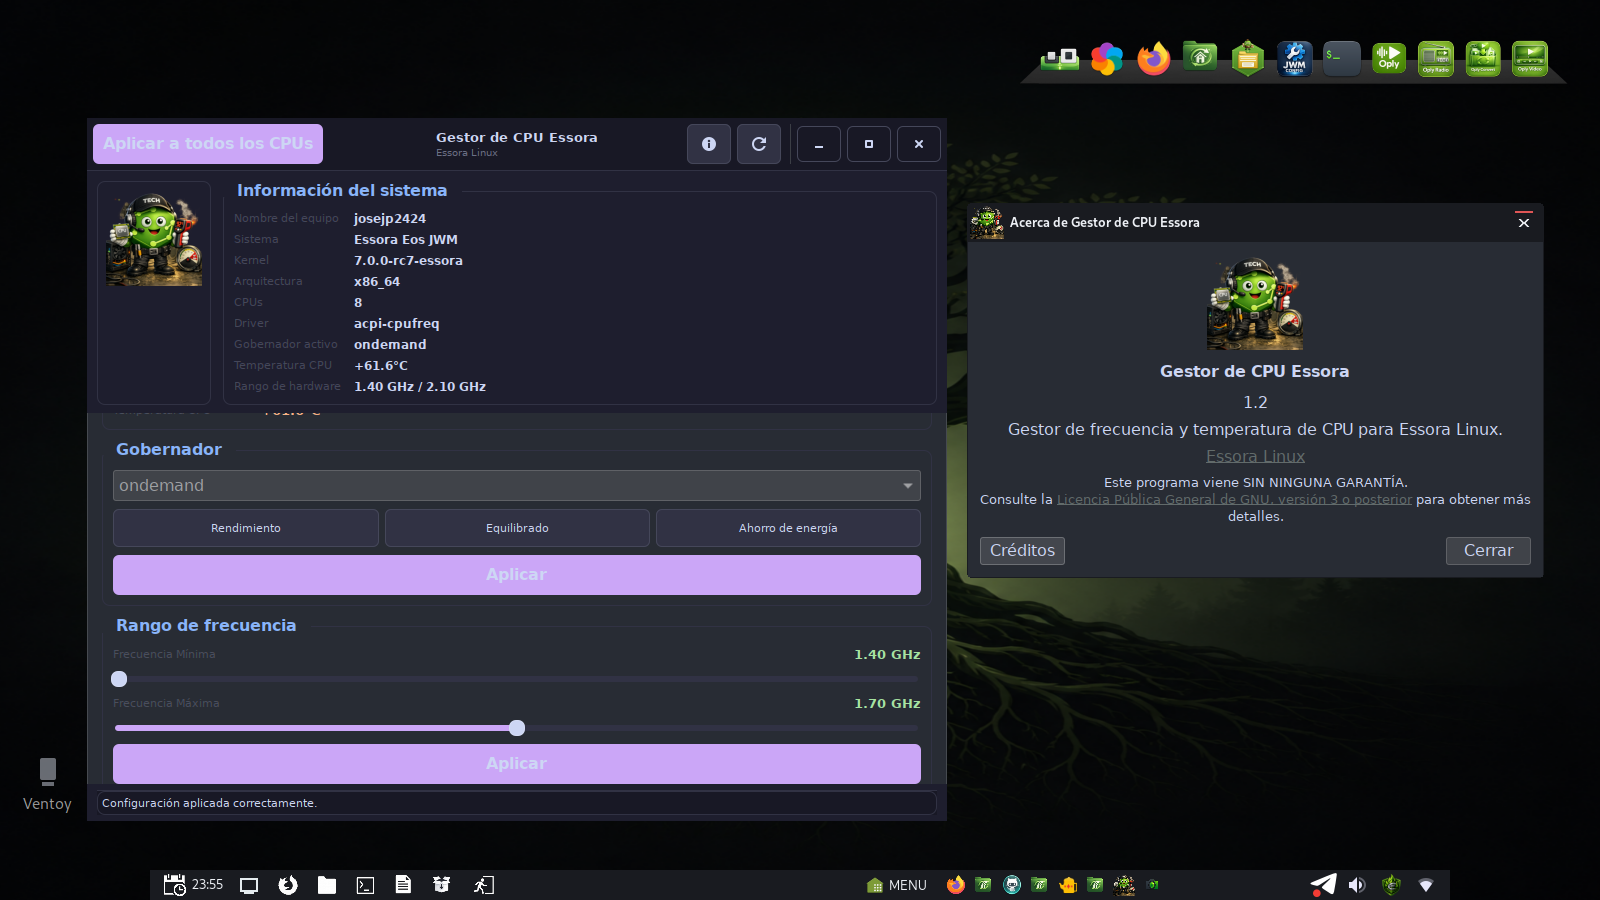The width and height of the screenshot is (1600, 900).
Task: Click the mascot image in the system info panel
Action: [x=154, y=240]
